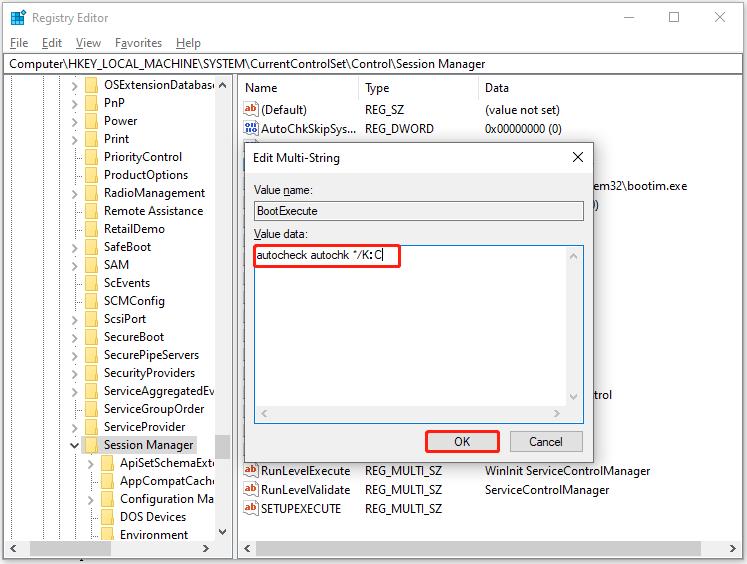This screenshot has width=747, height=564.
Task: Click the Print folder icon
Action: (x=91, y=139)
